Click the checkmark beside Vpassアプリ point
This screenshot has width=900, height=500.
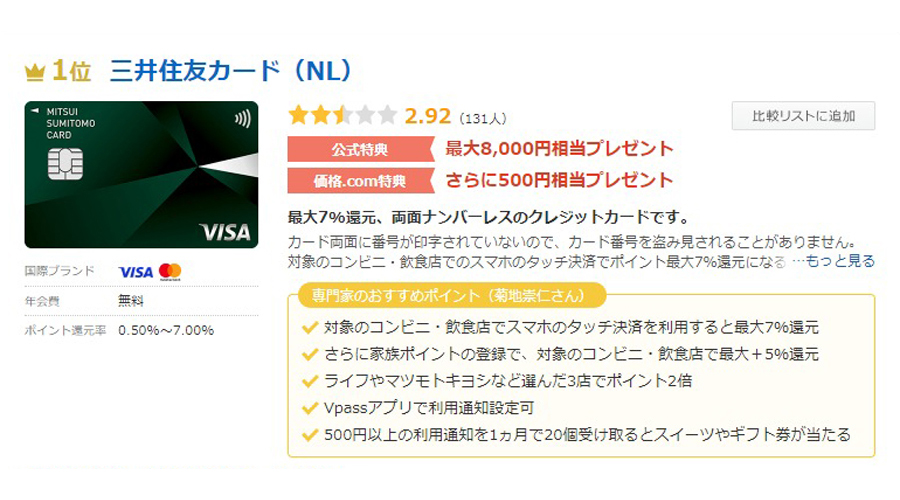310,408
